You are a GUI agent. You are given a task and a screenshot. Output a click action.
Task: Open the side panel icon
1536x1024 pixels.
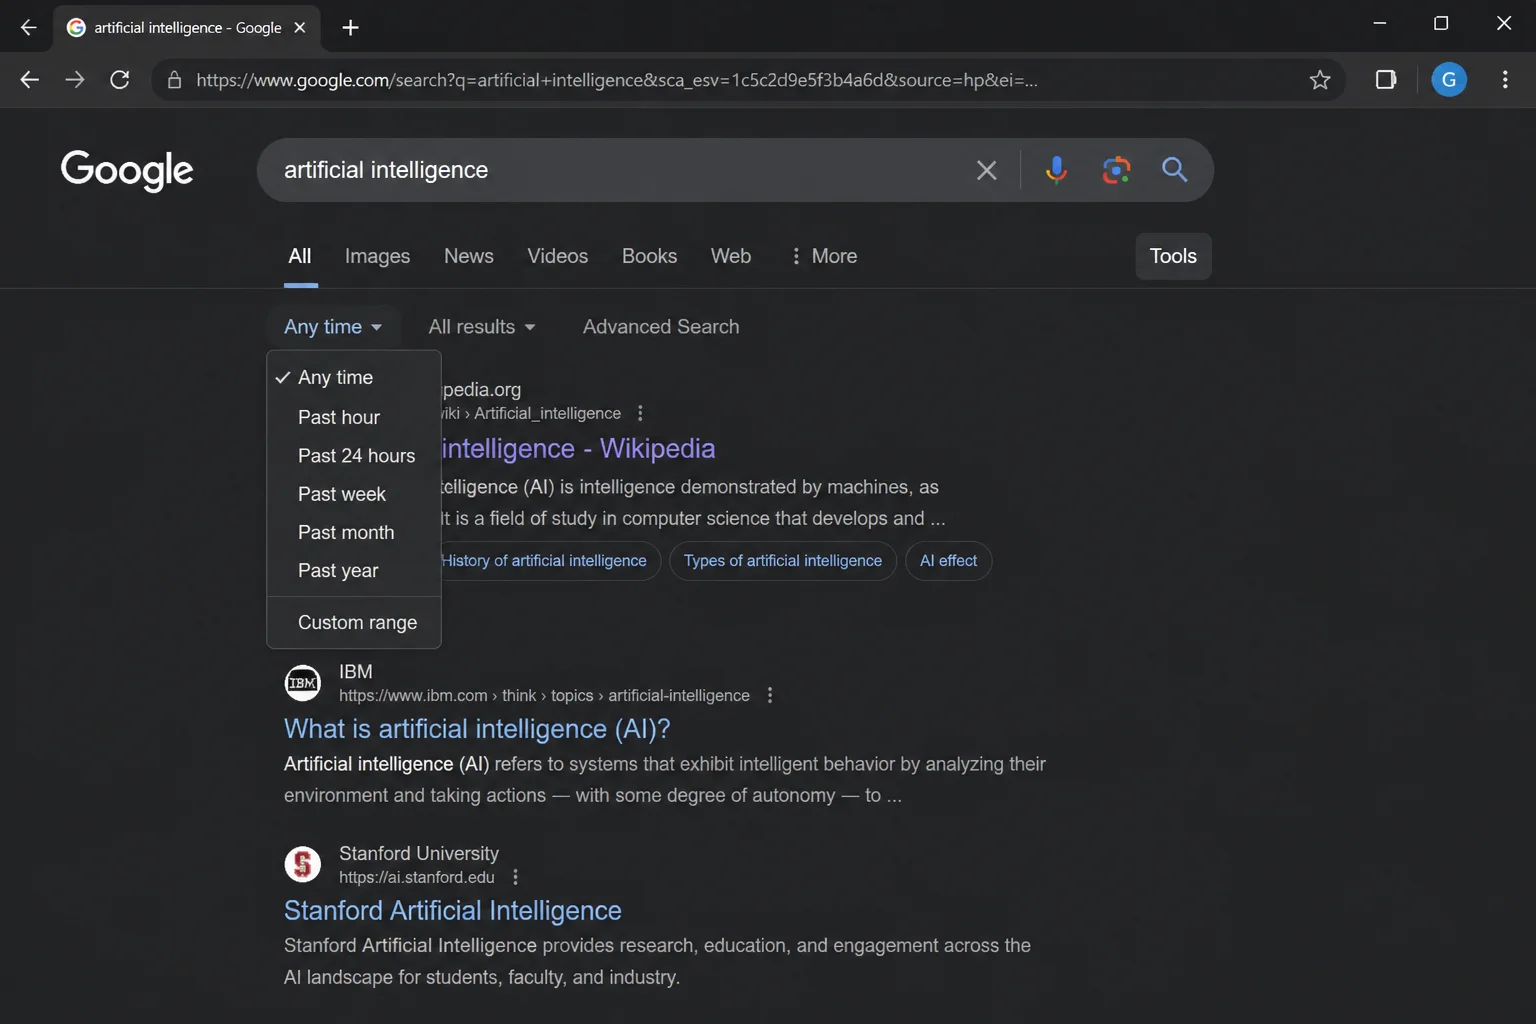click(x=1386, y=80)
